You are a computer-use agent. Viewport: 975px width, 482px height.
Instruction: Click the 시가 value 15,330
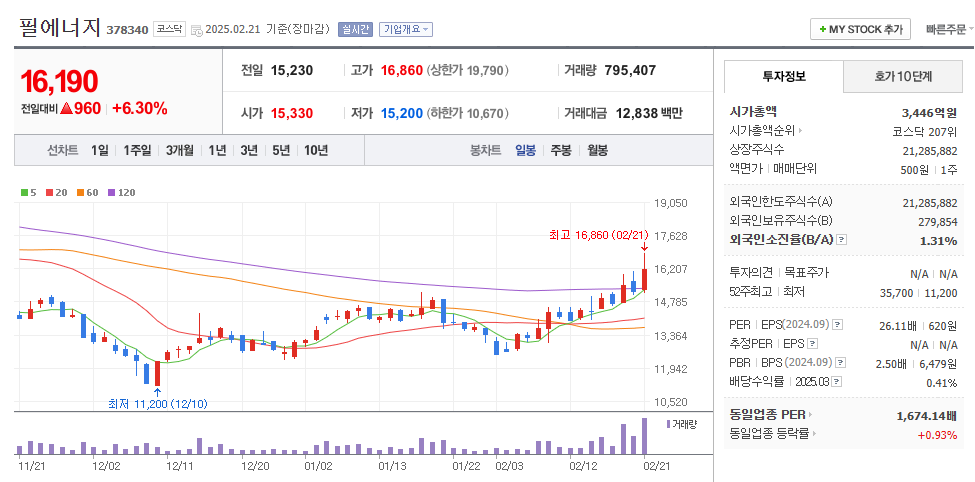(292, 113)
